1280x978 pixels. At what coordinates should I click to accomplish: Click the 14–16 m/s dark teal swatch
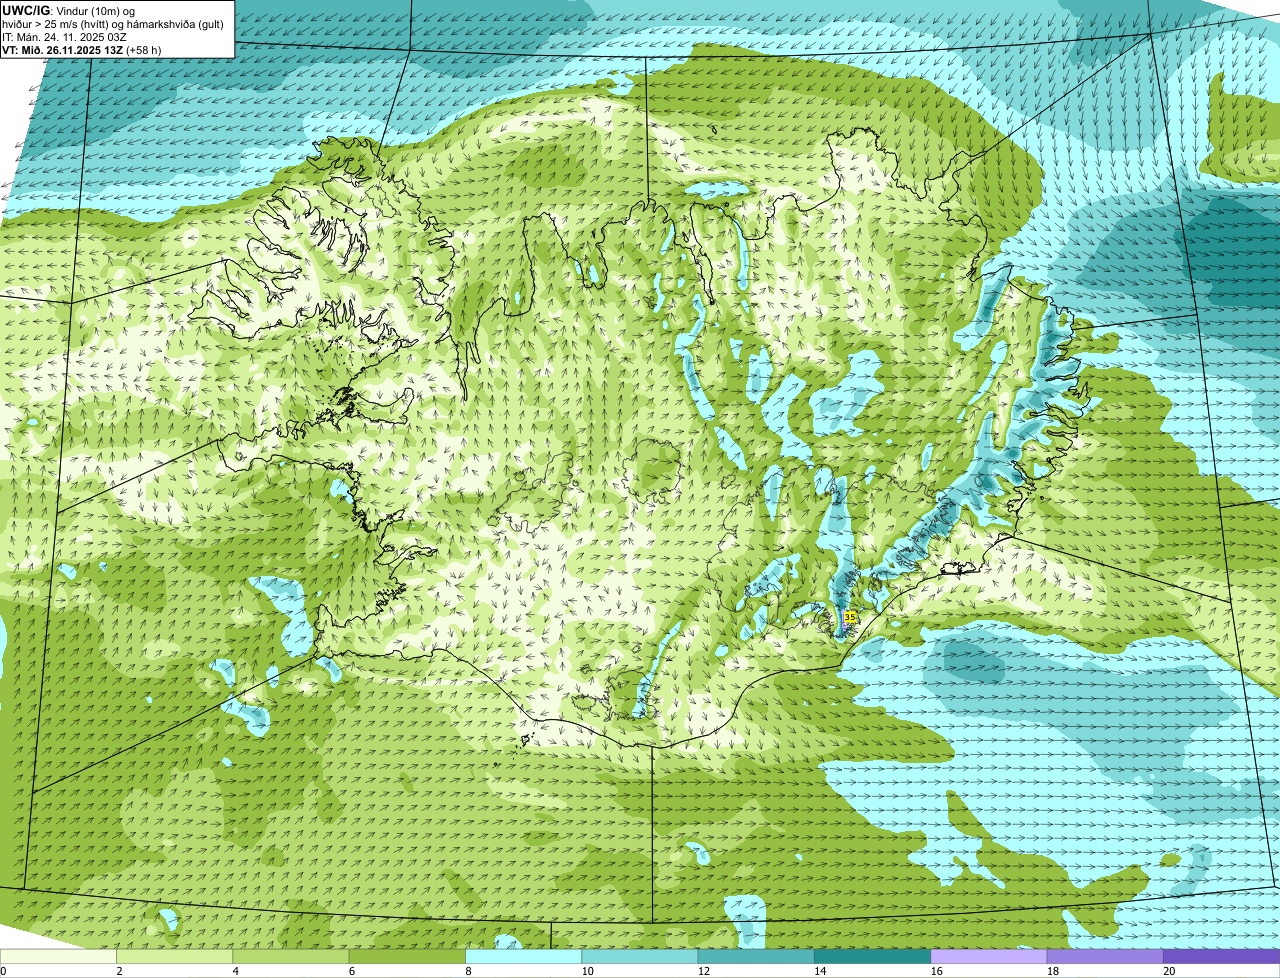[872, 957]
